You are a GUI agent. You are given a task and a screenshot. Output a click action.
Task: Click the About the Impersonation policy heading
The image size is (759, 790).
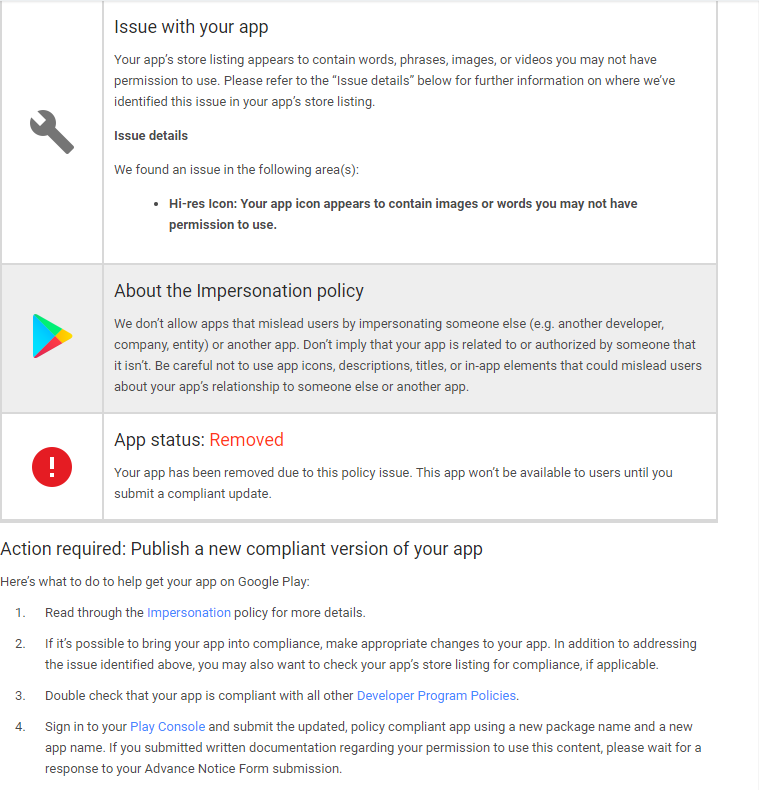239,291
